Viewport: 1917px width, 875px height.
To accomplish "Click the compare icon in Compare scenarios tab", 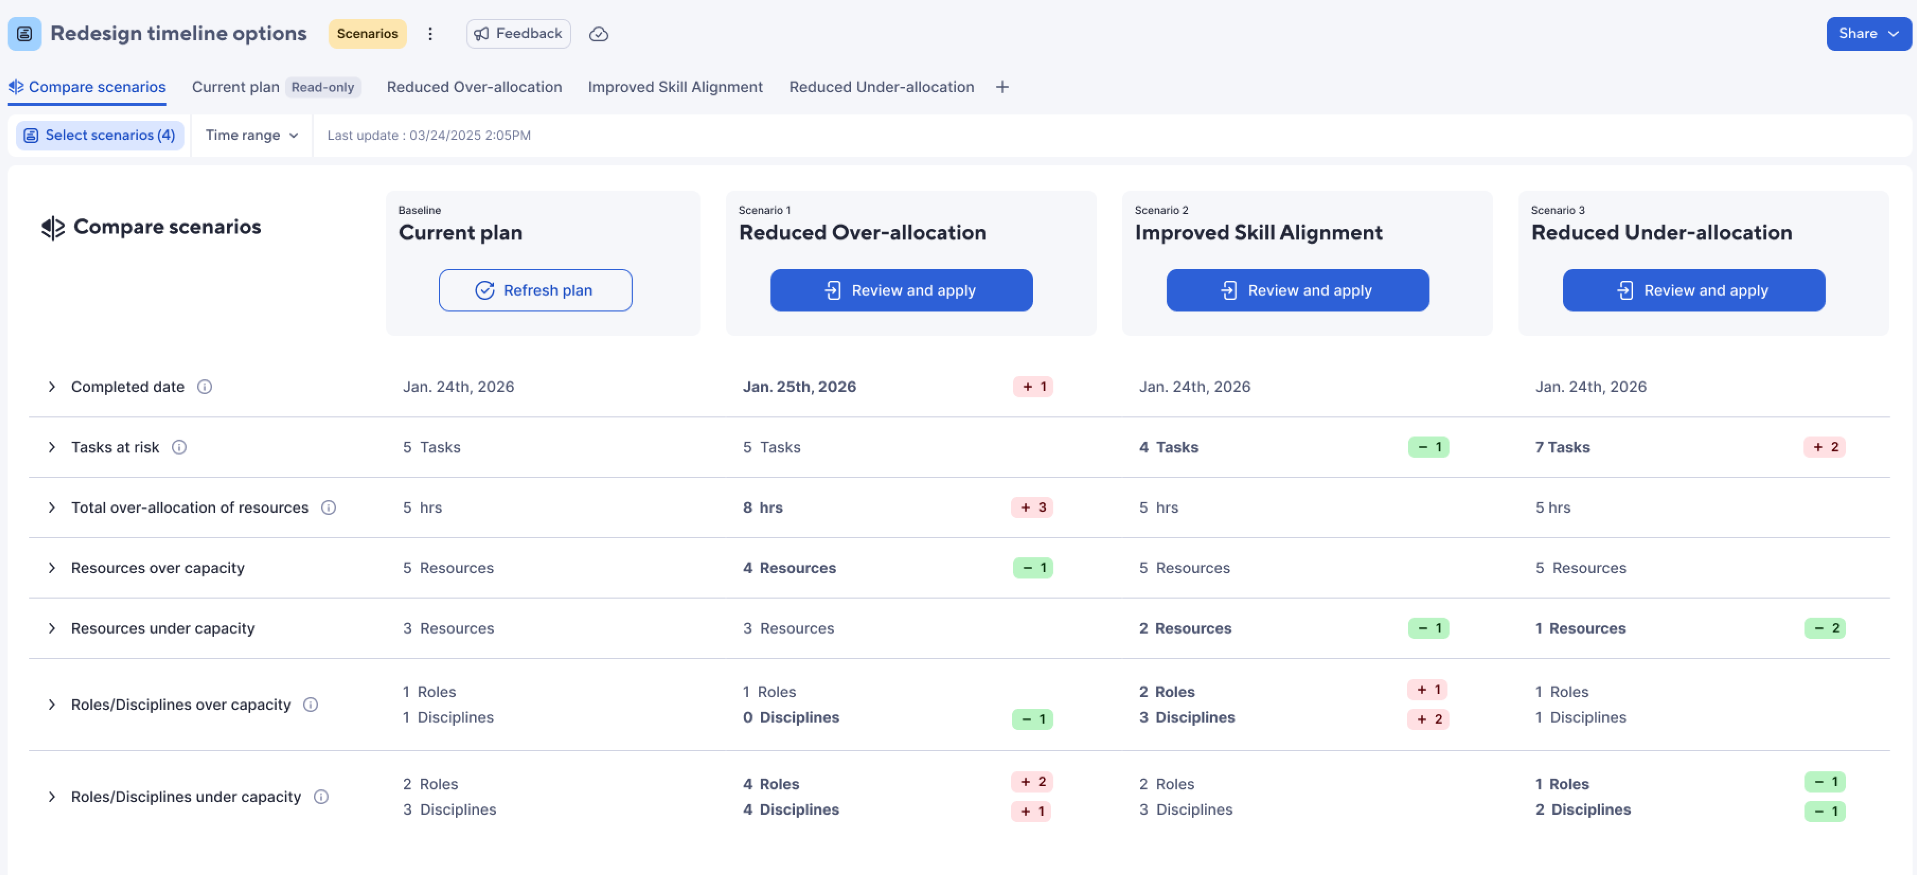I will pos(16,87).
